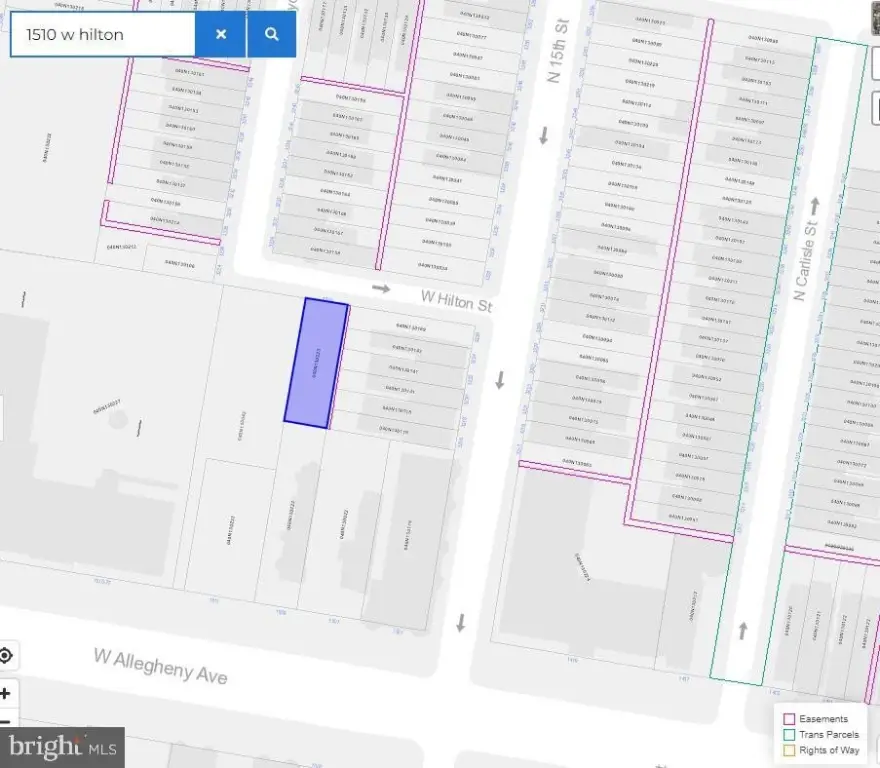Click the magnifier search button
Screen dimensions: 880x768
(x=271, y=34)
